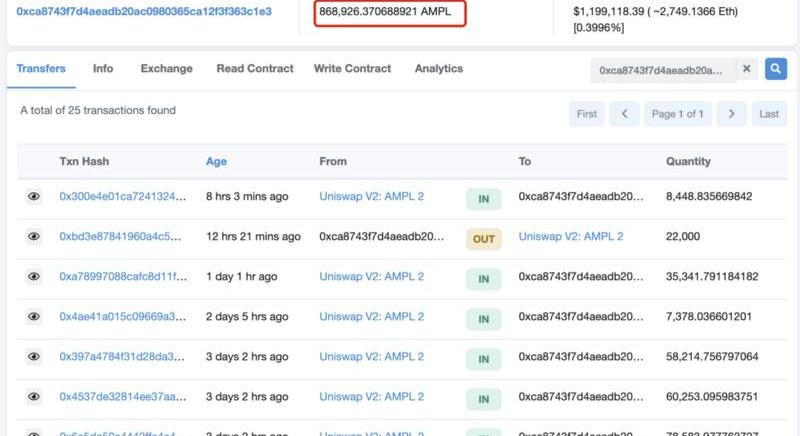Screen dimensions: 800x436
Task: Select quantity 35,341.791184182
Action: [x=712, y=276]
